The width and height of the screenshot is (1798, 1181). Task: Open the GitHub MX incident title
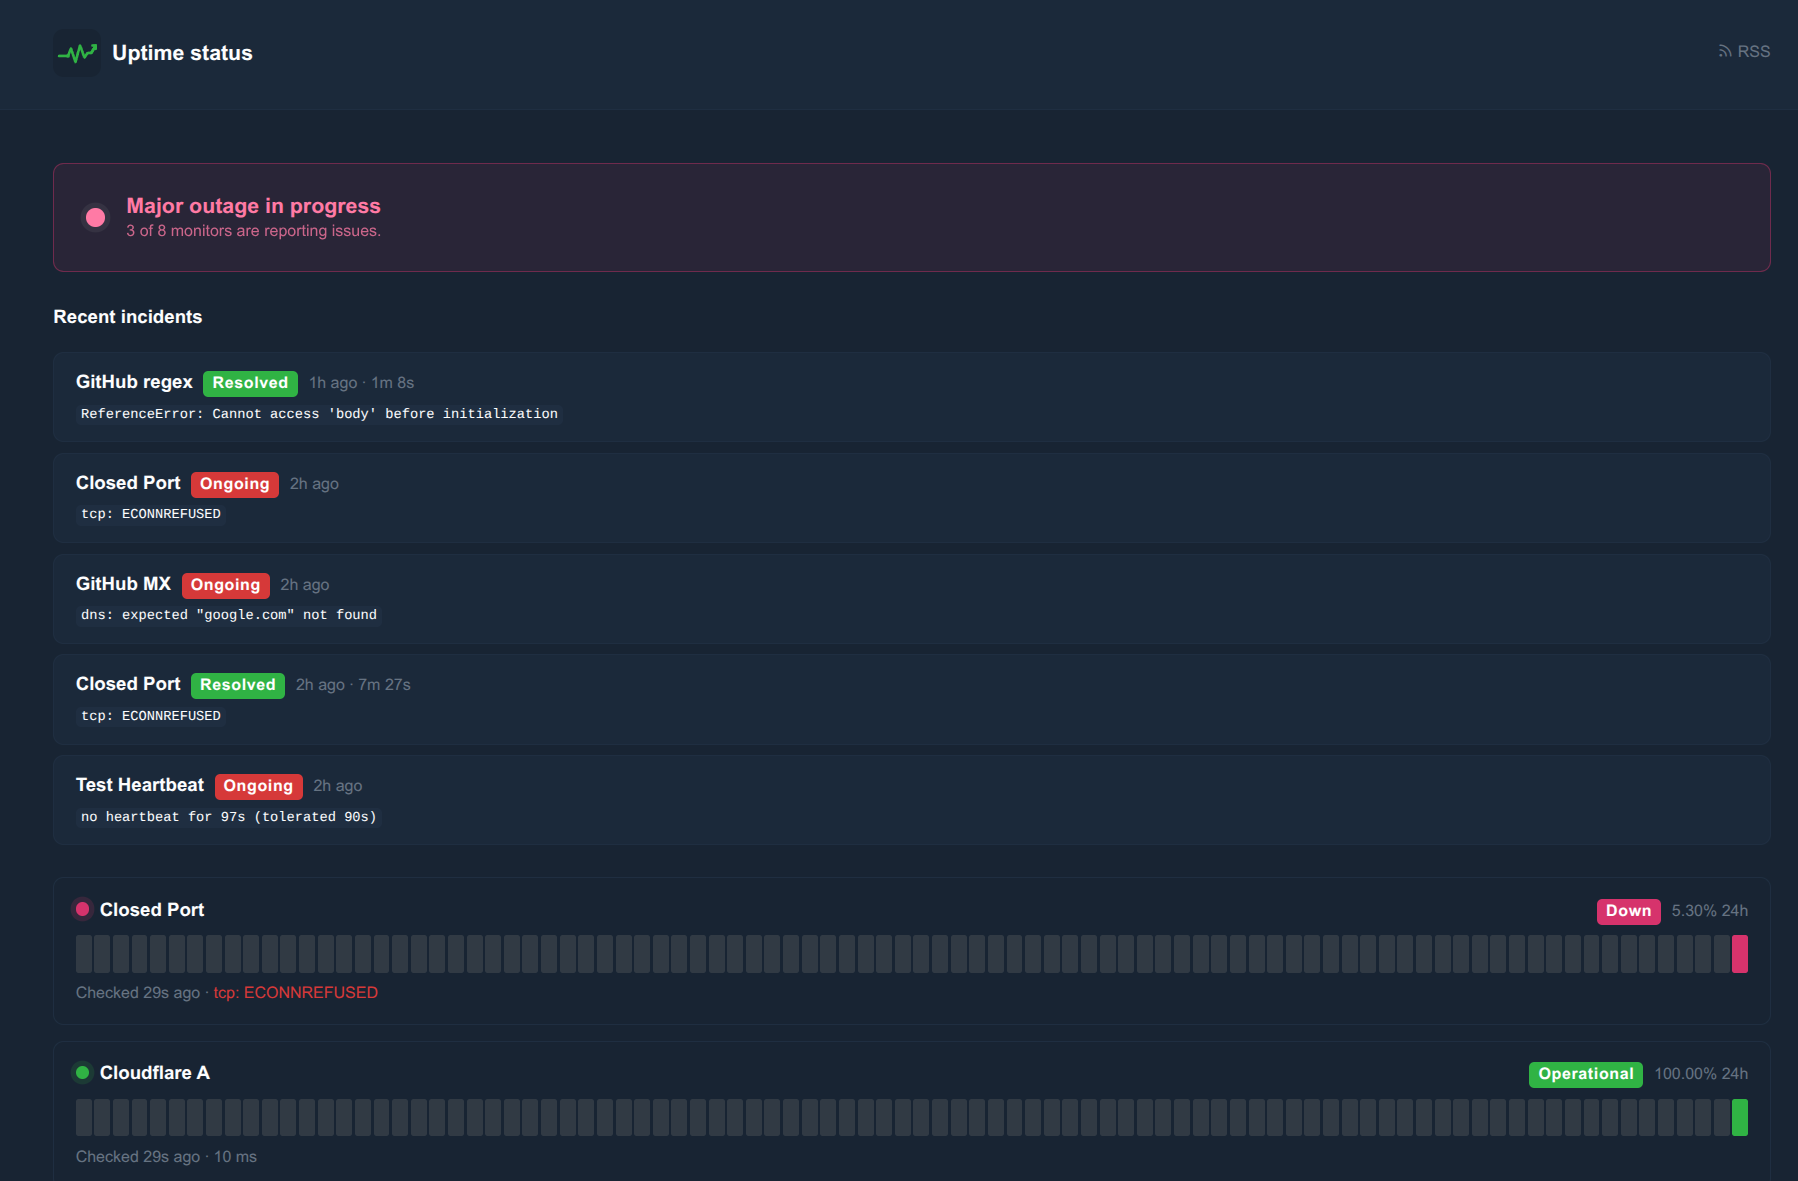(123, 584)
